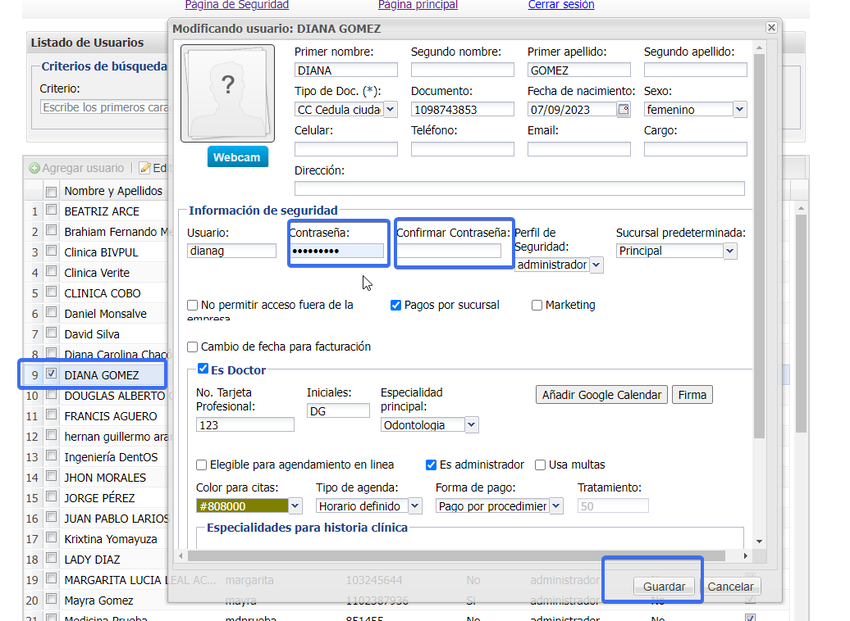This screenshot has width=850, height=621.
Task: Click the Iniciales field DG
Action: pyautogui.click(x=338, y=411)
